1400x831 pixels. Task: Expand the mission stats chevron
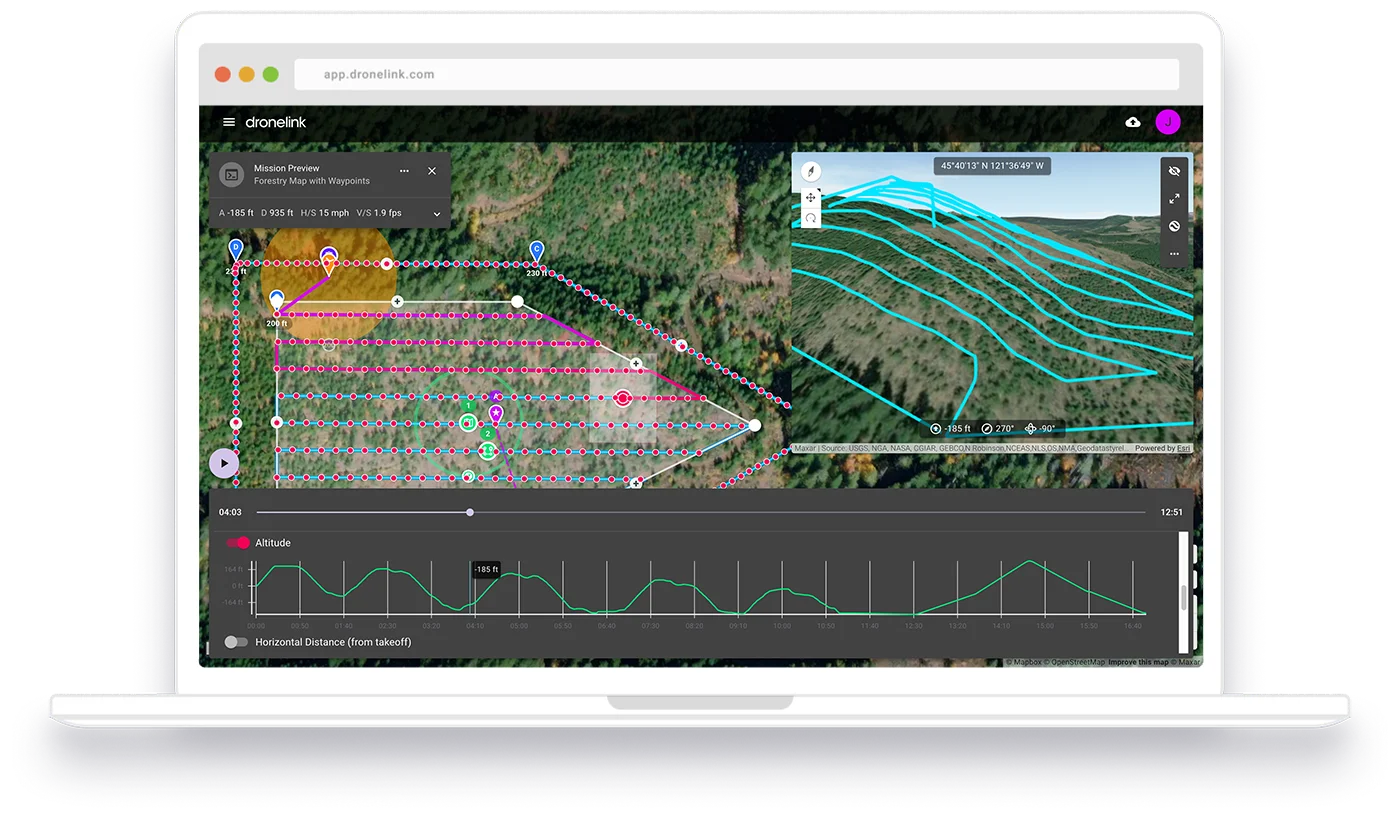[437, 214]
